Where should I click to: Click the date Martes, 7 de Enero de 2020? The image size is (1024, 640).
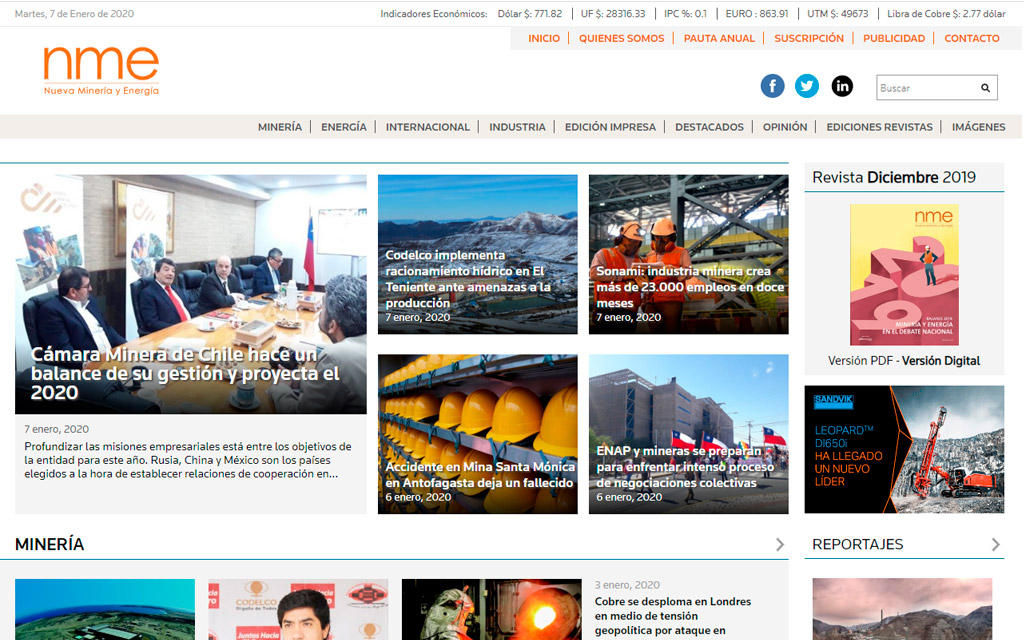tap(74, 14)
